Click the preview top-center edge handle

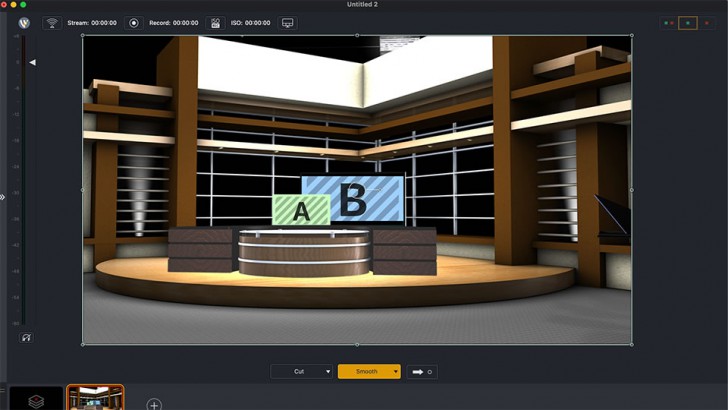click(357, 35)
